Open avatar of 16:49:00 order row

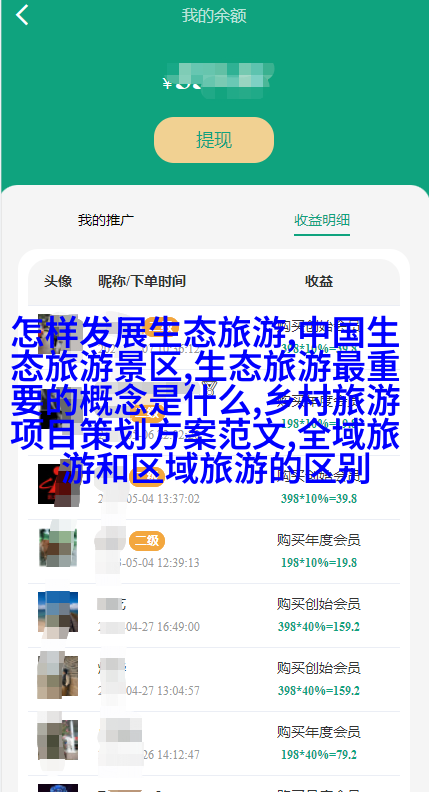(x=58, y=612)
